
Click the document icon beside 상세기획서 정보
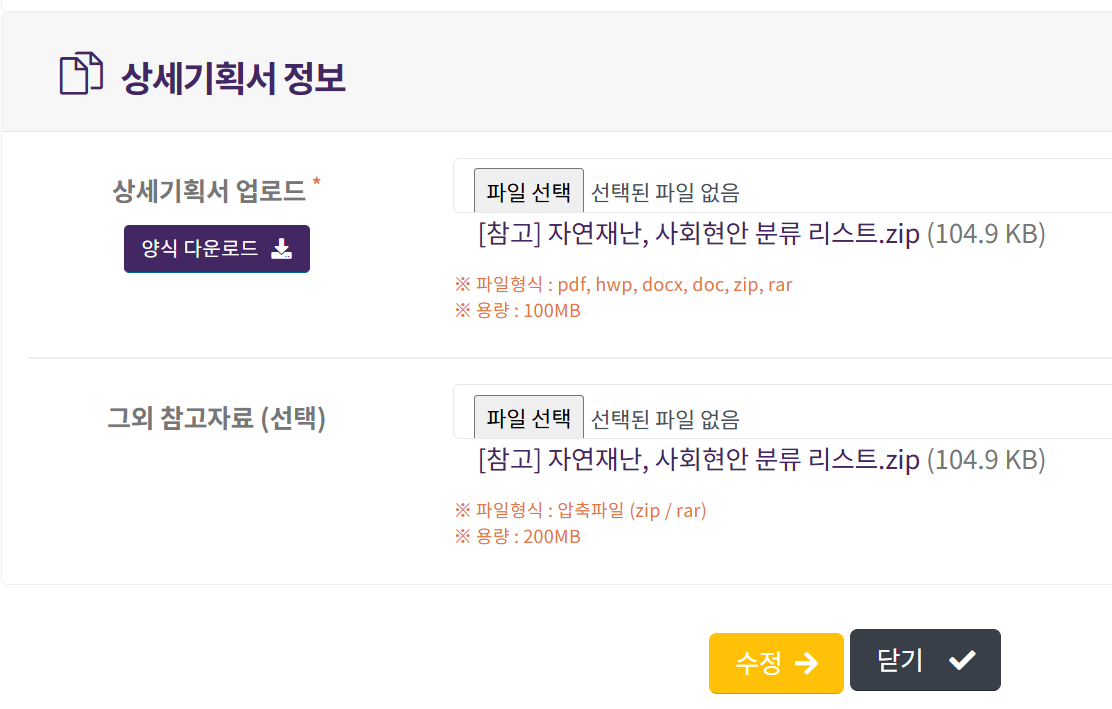[x=81, y=73]
